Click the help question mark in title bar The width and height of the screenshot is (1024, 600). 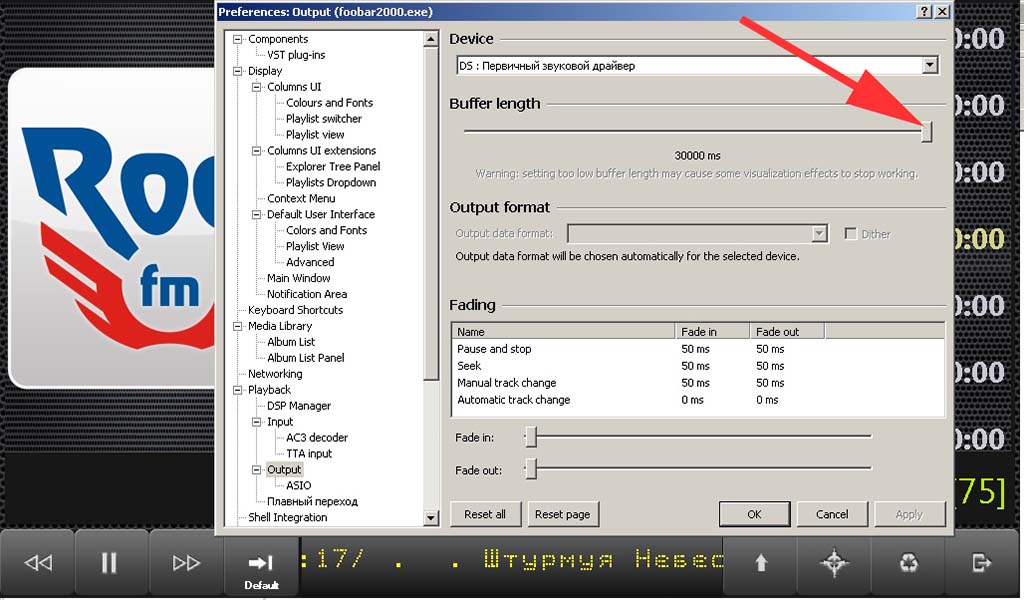pos(923,11)
